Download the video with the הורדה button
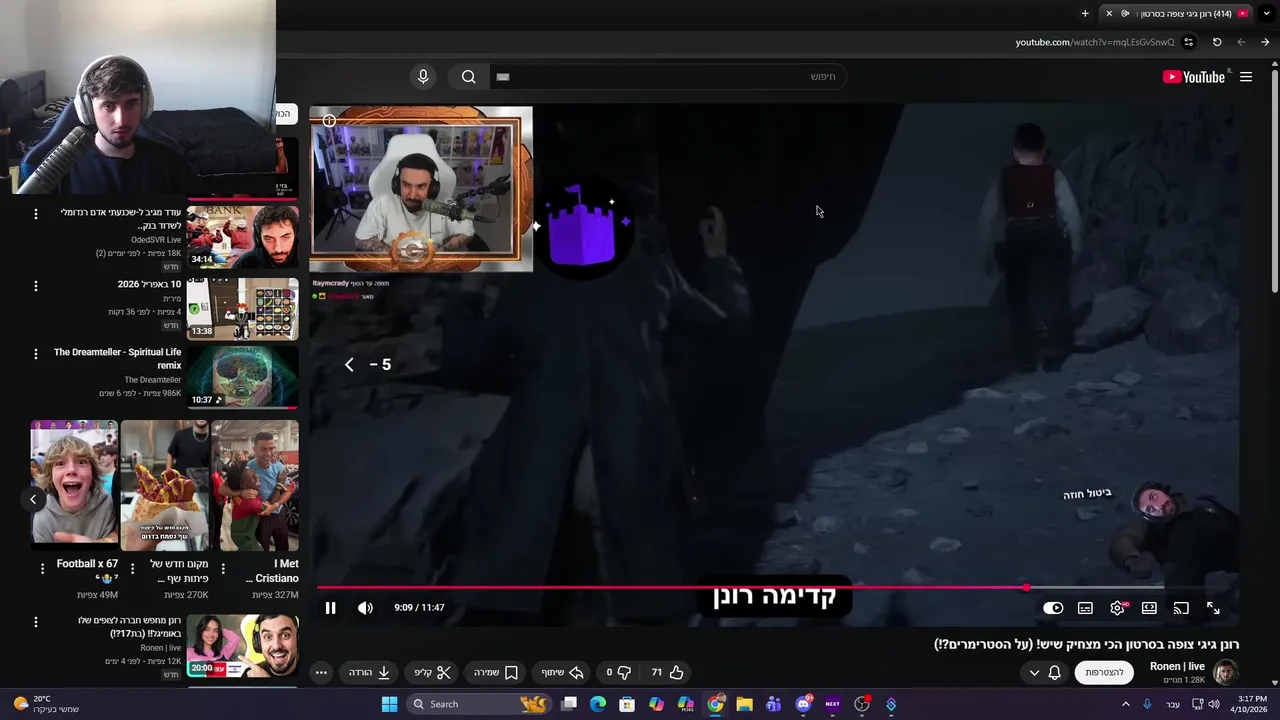The image size is (1280, 720). pyautogui.click(x=369, y=672)
